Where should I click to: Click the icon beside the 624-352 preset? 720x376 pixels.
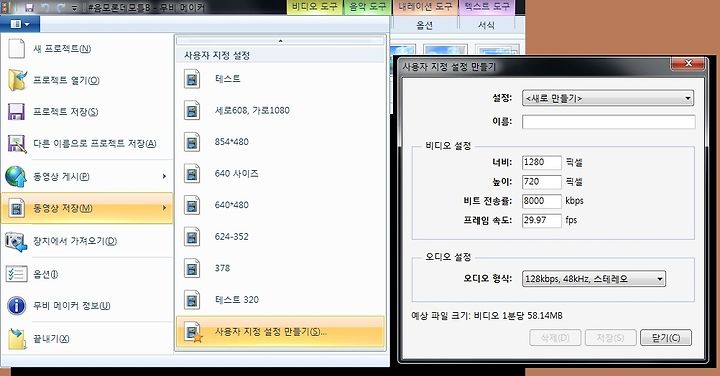pos(192,237)
